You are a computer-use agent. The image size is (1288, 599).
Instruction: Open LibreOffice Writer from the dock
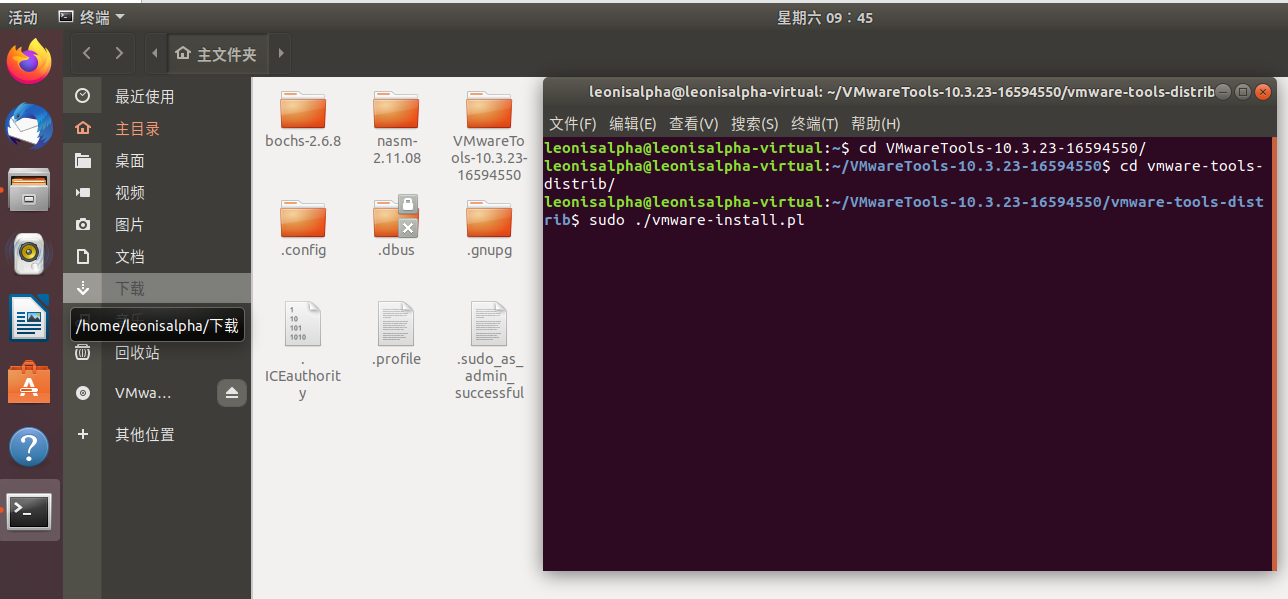click(x=30, y=317)
